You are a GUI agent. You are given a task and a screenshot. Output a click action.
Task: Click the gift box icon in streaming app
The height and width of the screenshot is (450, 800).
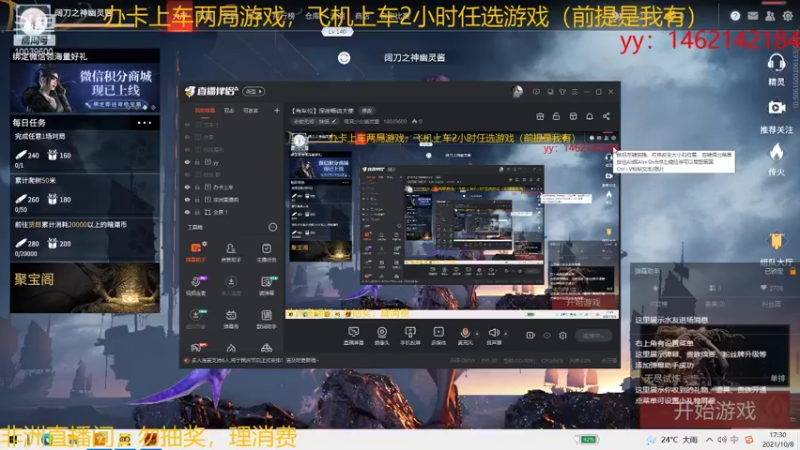(x=540, y=116)
